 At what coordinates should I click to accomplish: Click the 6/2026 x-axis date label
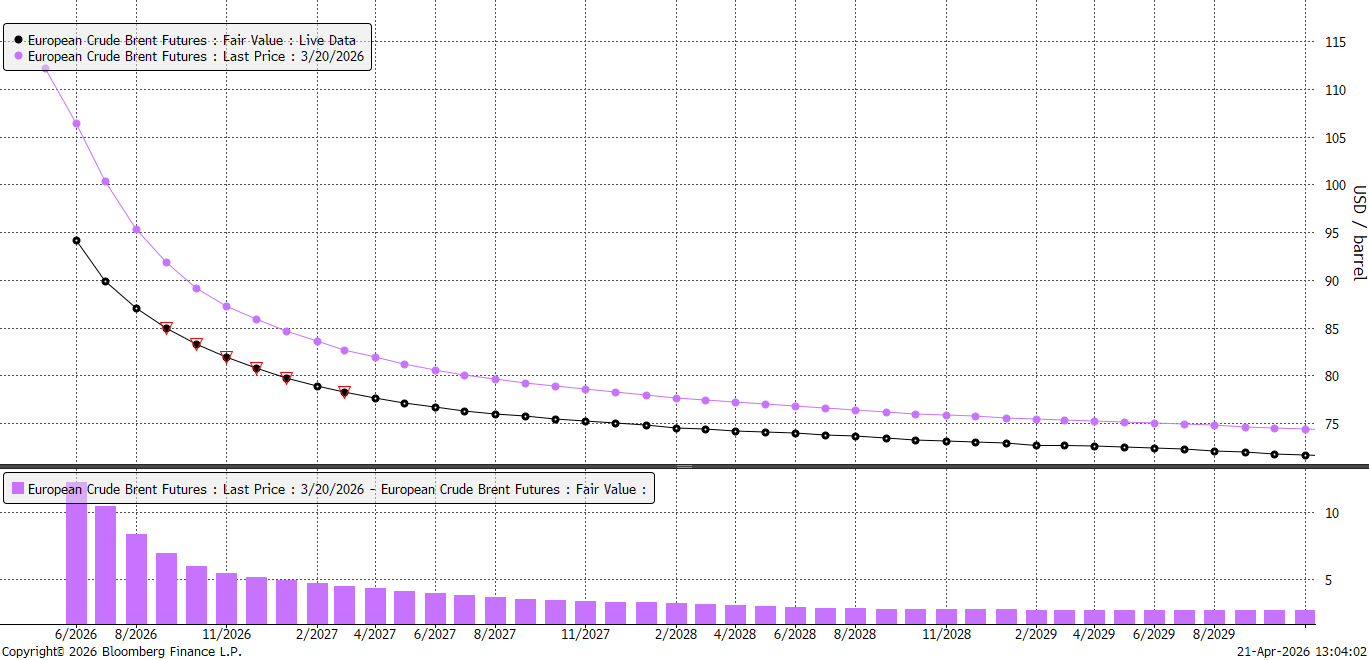pyautogui.click(x=76, y=634)
